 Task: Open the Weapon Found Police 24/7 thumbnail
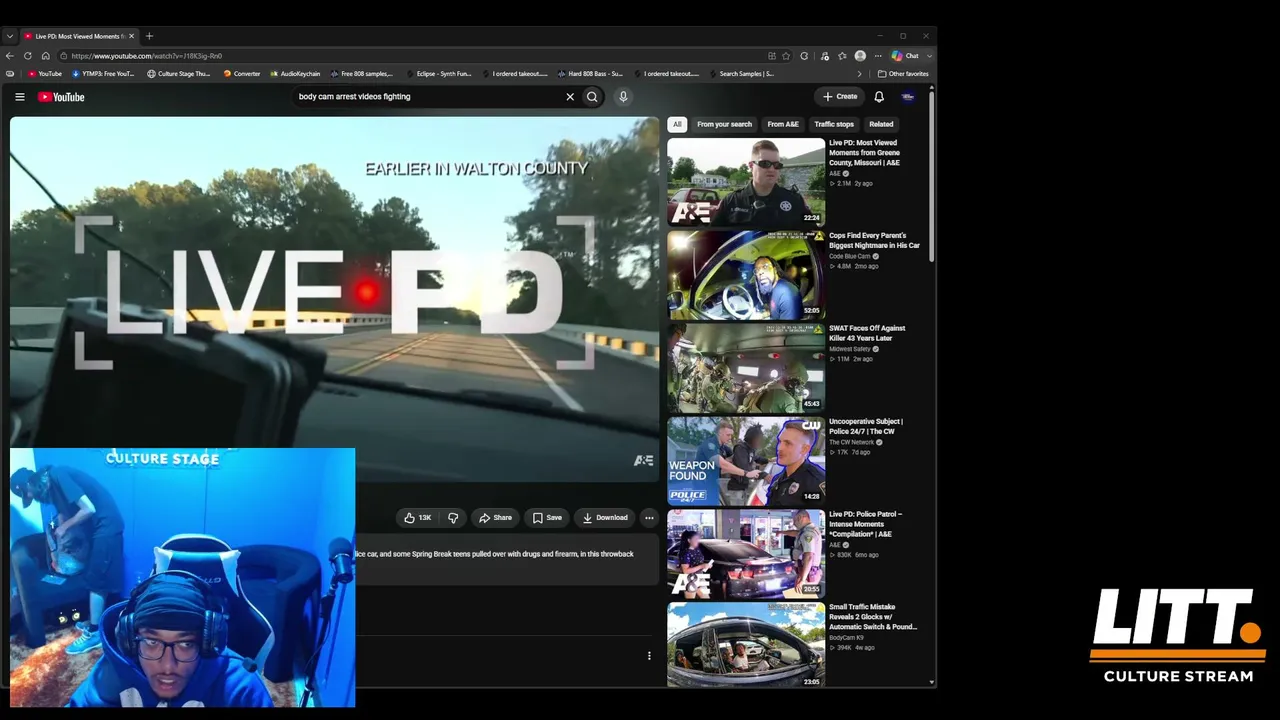click(x=746, y=461)
